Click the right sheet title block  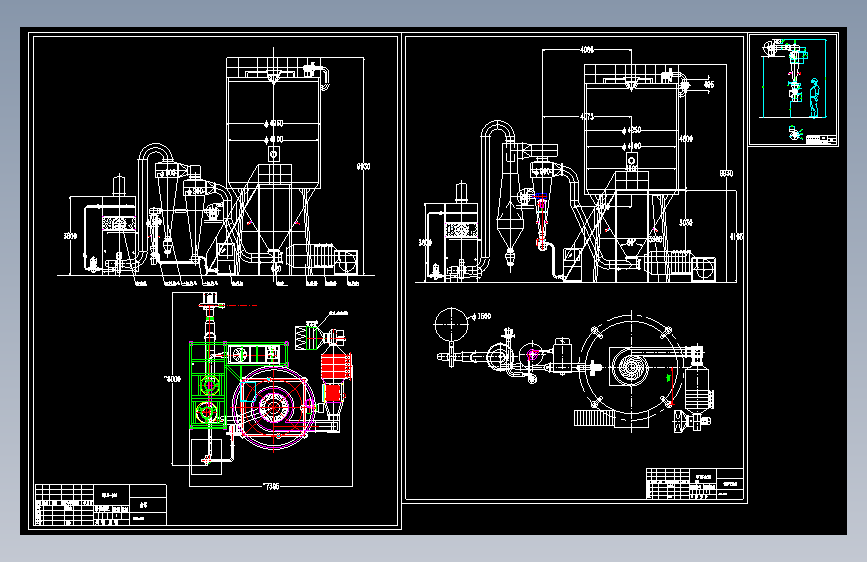click(694, 483)
